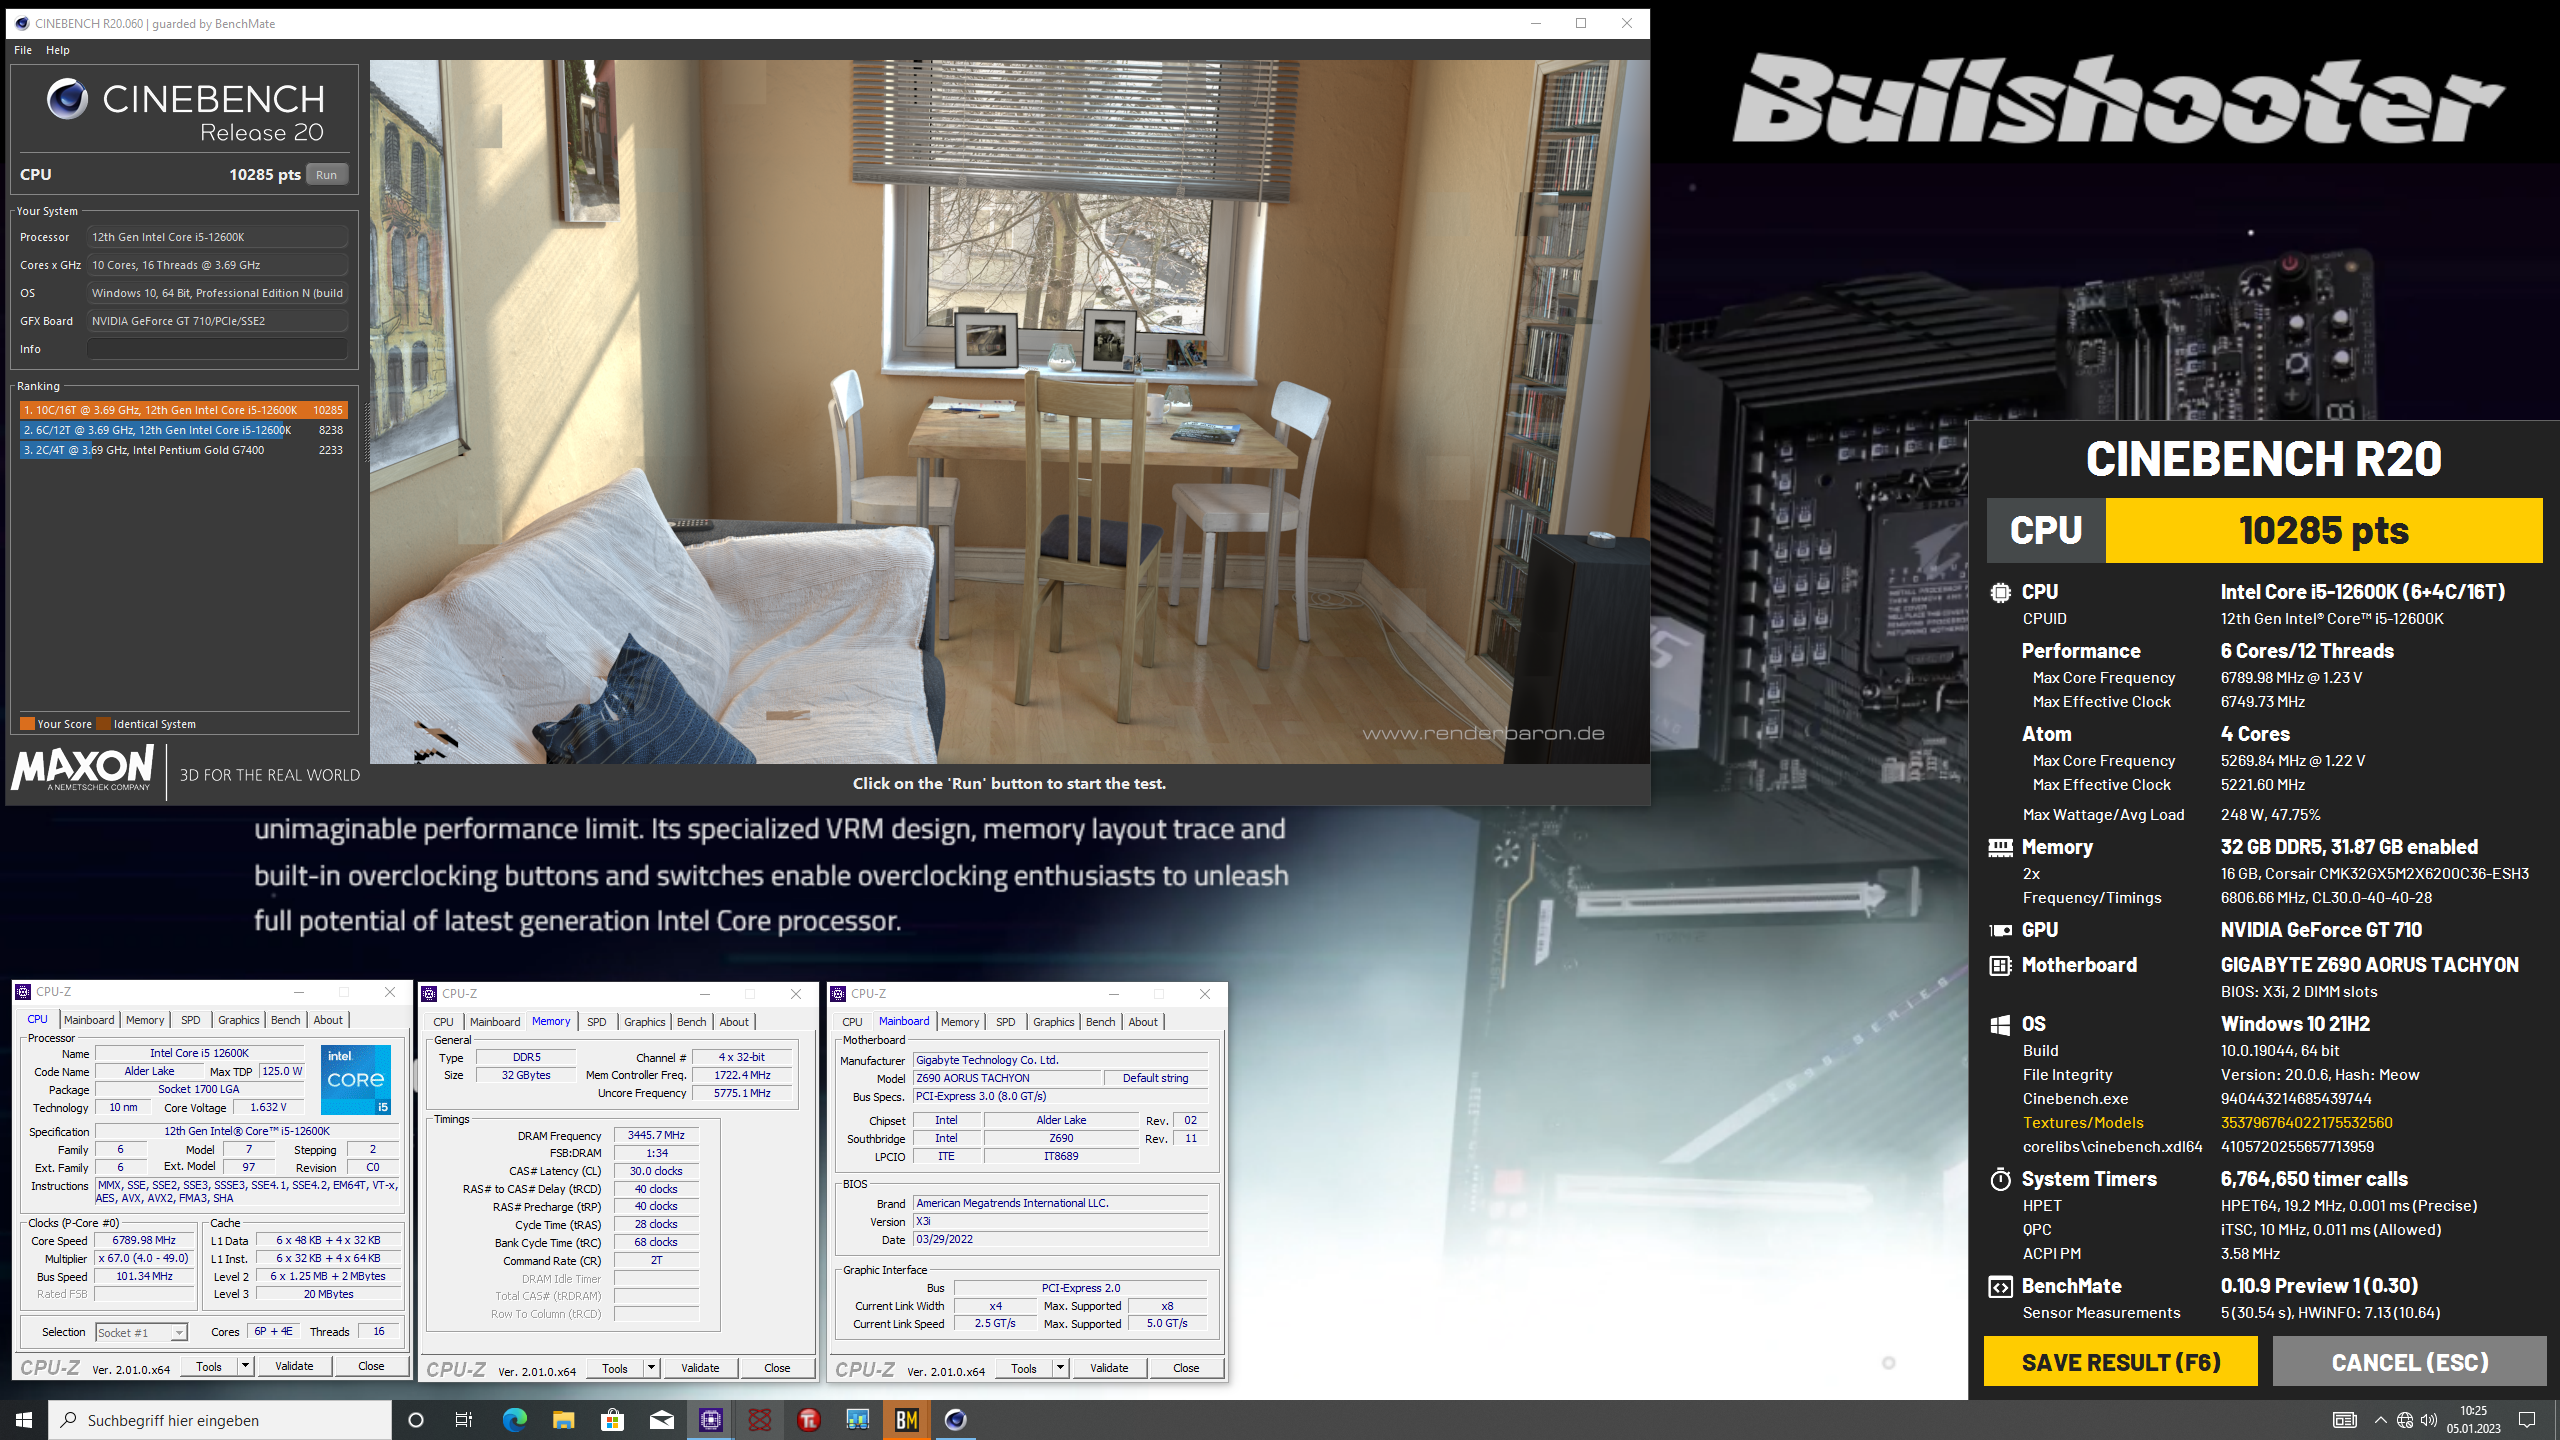This screenshot has width=2560, height=1440.
Task: Cancel the BenchMate result dialog
Action: (x=2409, y=1362)
